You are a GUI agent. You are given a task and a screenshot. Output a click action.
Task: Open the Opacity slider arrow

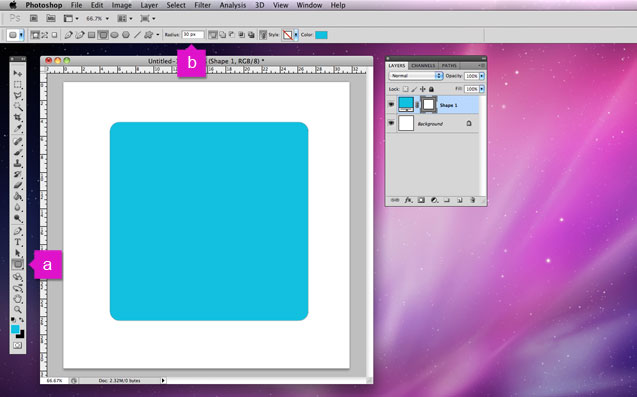(x=482, y=76)
